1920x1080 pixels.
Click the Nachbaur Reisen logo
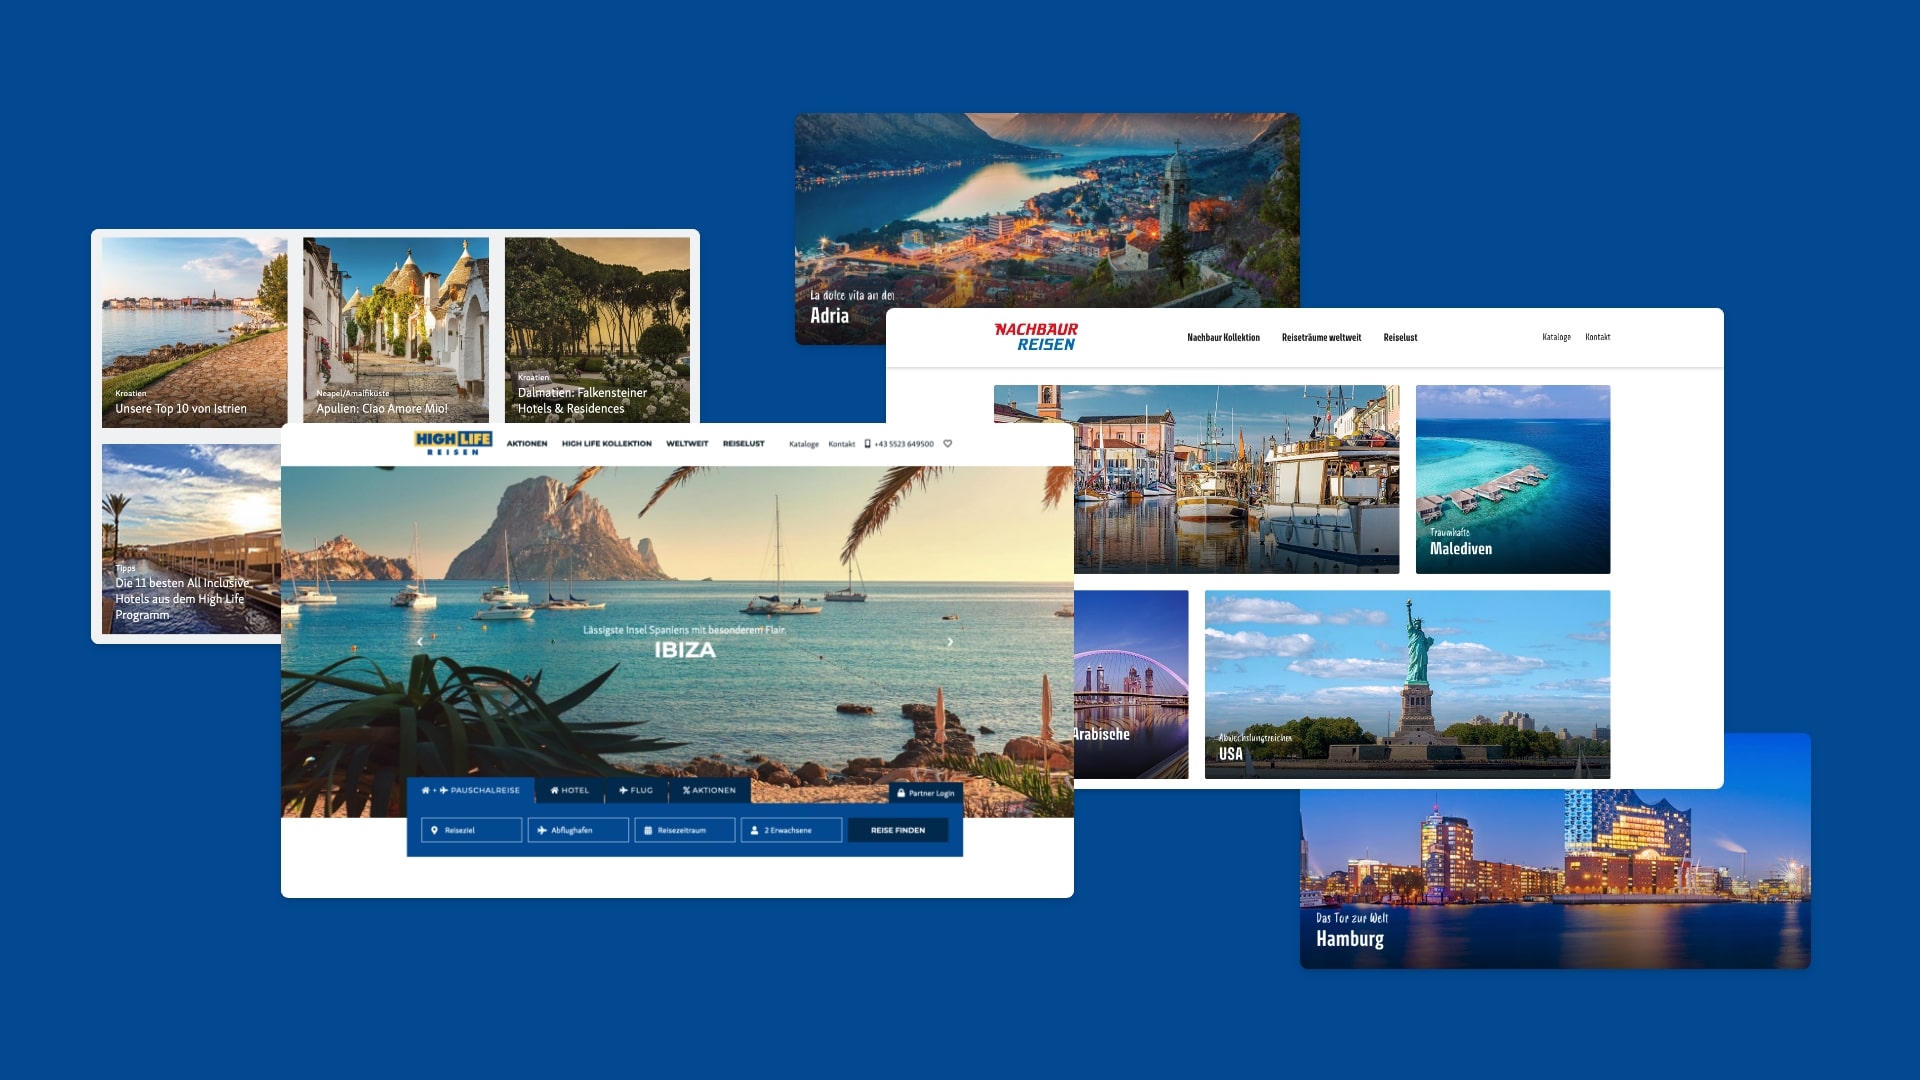point(1037,336)
